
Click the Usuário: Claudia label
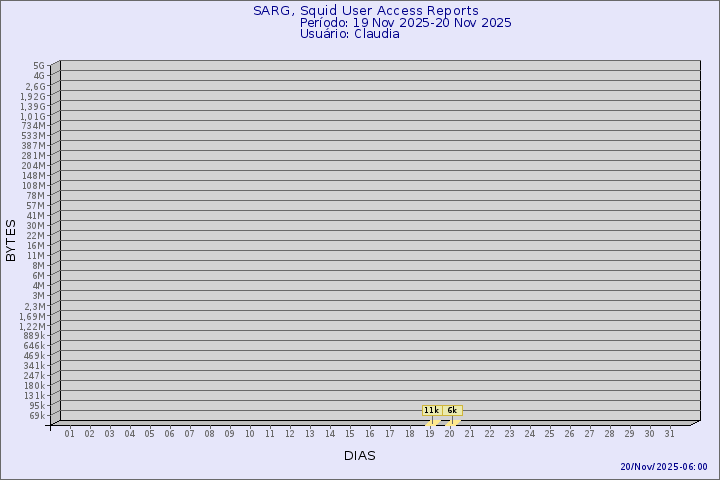pyautogui.click(x=350, y=33)
